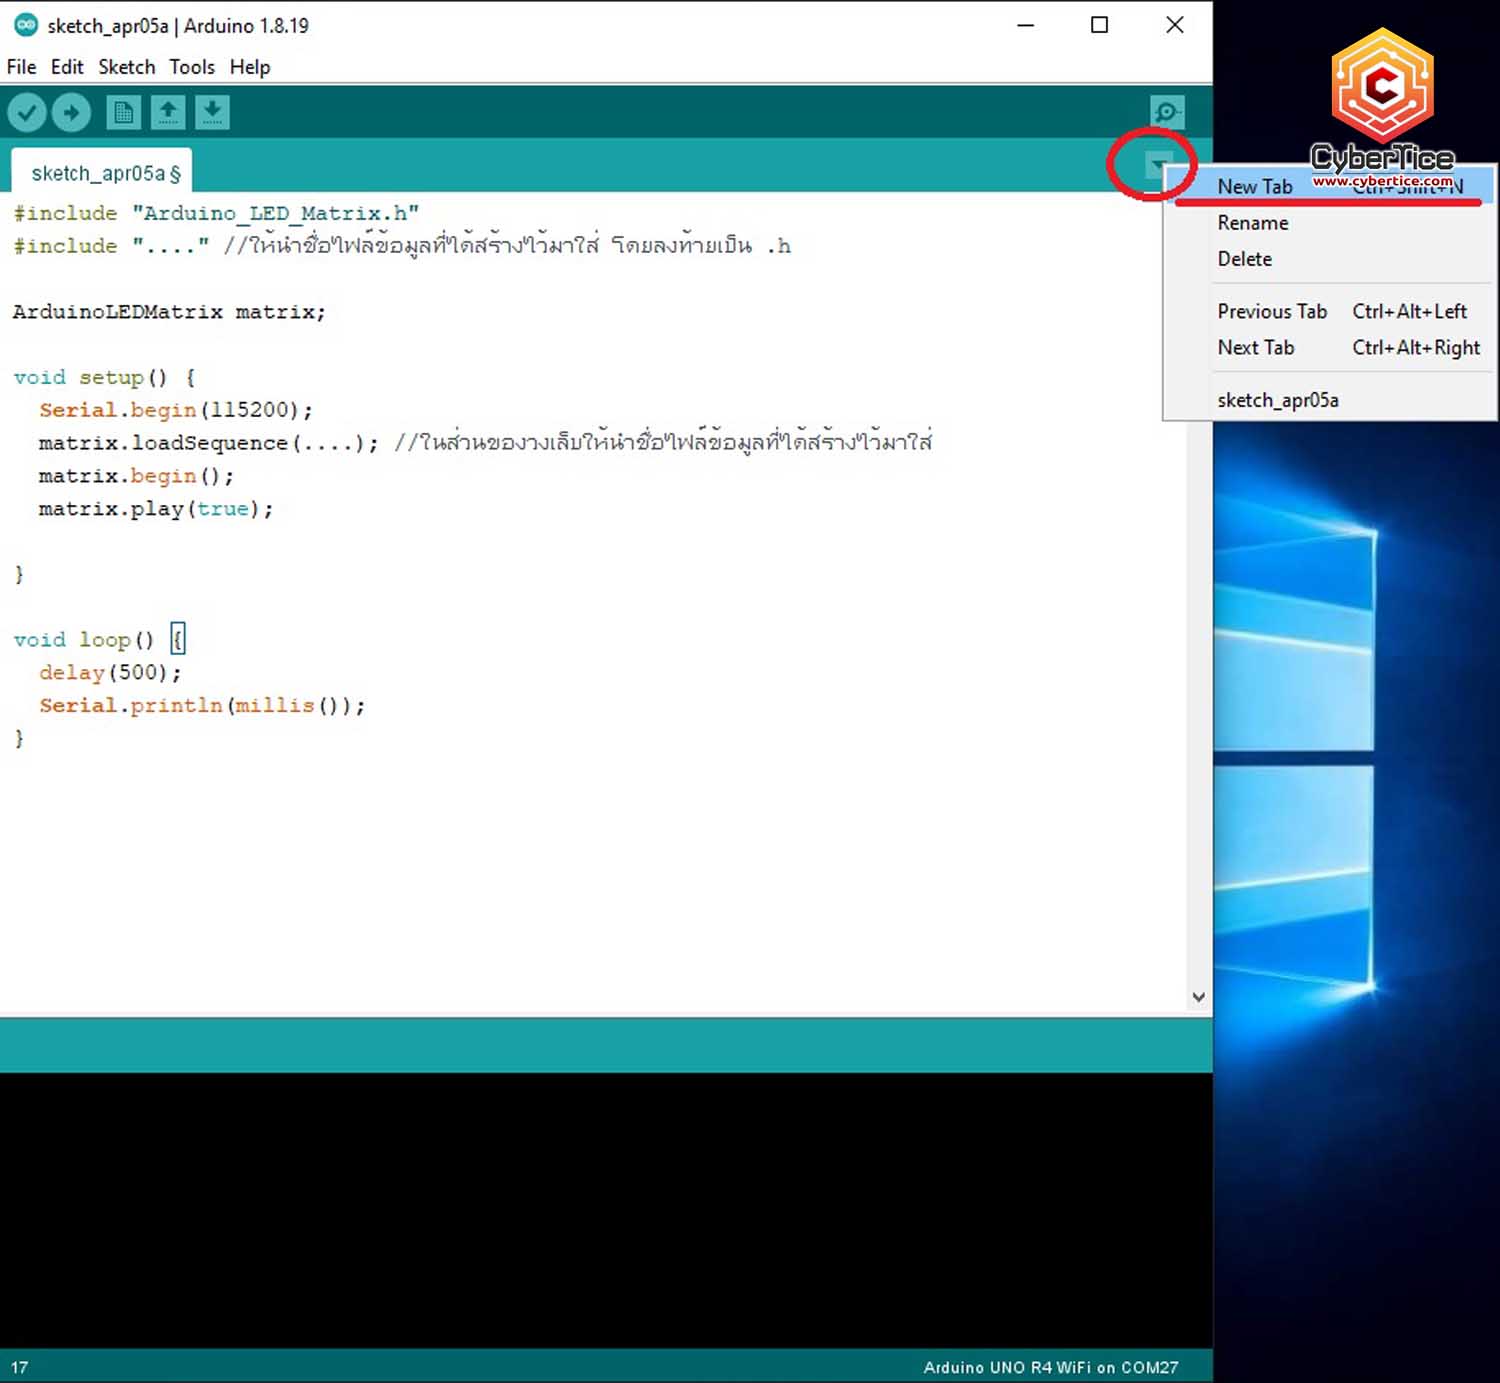Open the Sketch menu
Image resolution: width=1500 pixels, height=1383 pixels.
coord(126,67)
